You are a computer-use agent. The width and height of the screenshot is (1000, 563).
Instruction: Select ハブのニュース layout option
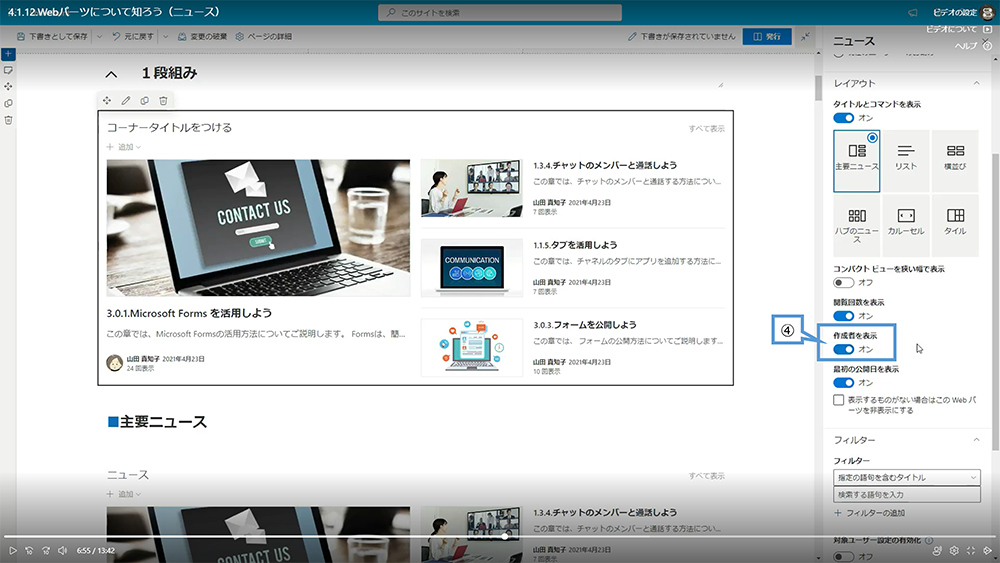857,226
